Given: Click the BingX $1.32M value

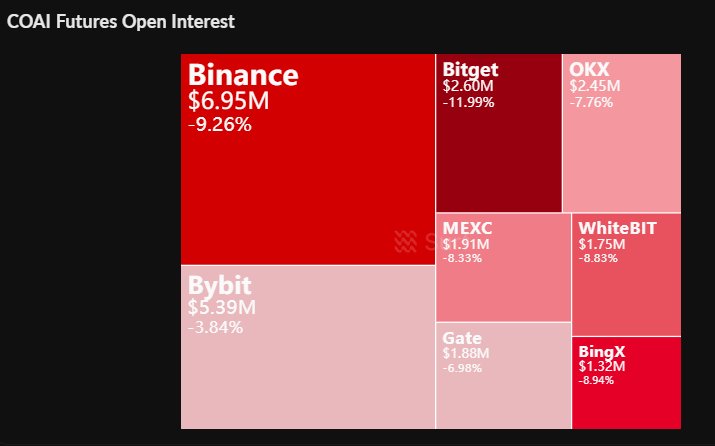Looking at the screenshot, I should pos(602,367).
